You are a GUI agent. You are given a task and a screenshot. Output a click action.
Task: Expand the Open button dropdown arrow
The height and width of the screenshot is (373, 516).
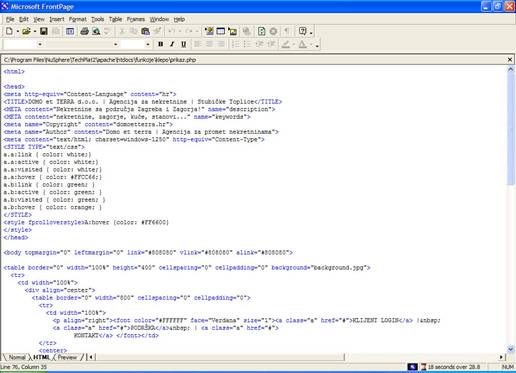point(34,32)
